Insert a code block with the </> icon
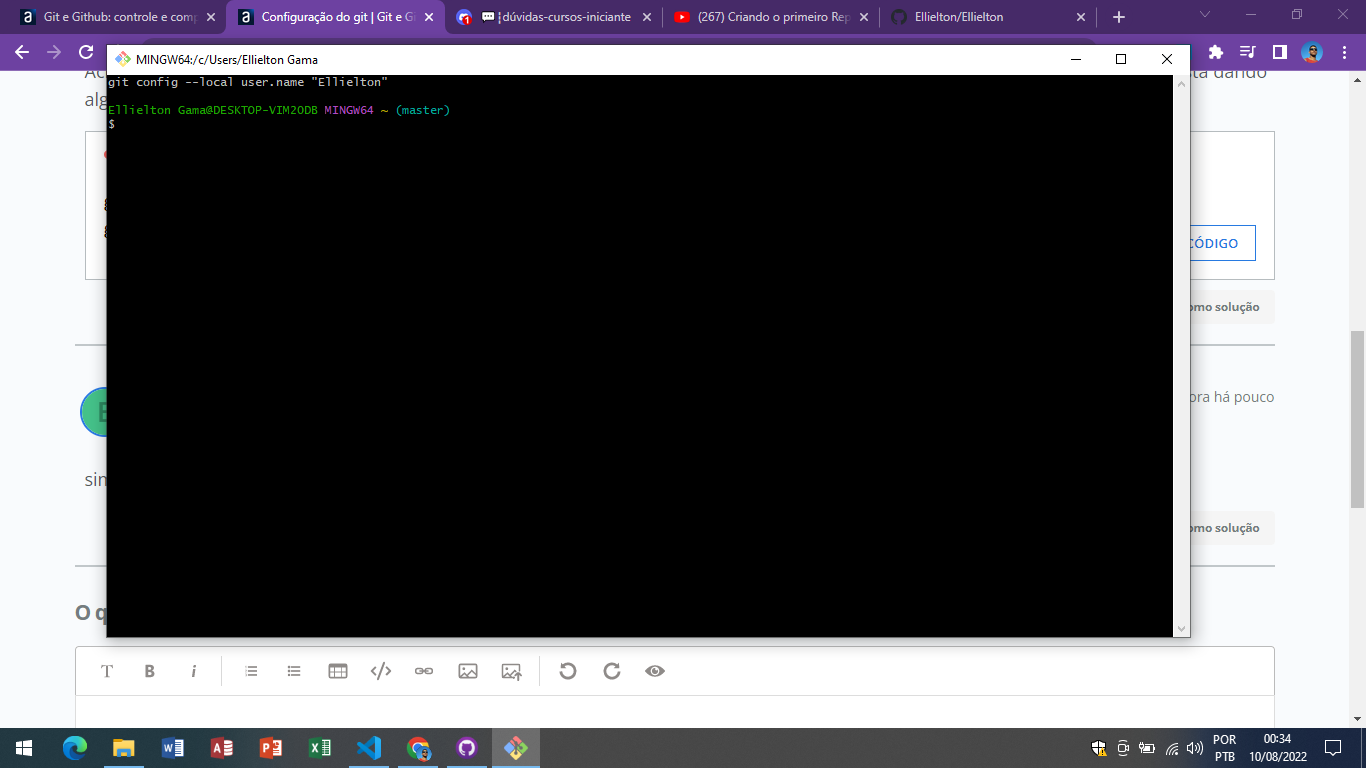 tap(381, 671)
